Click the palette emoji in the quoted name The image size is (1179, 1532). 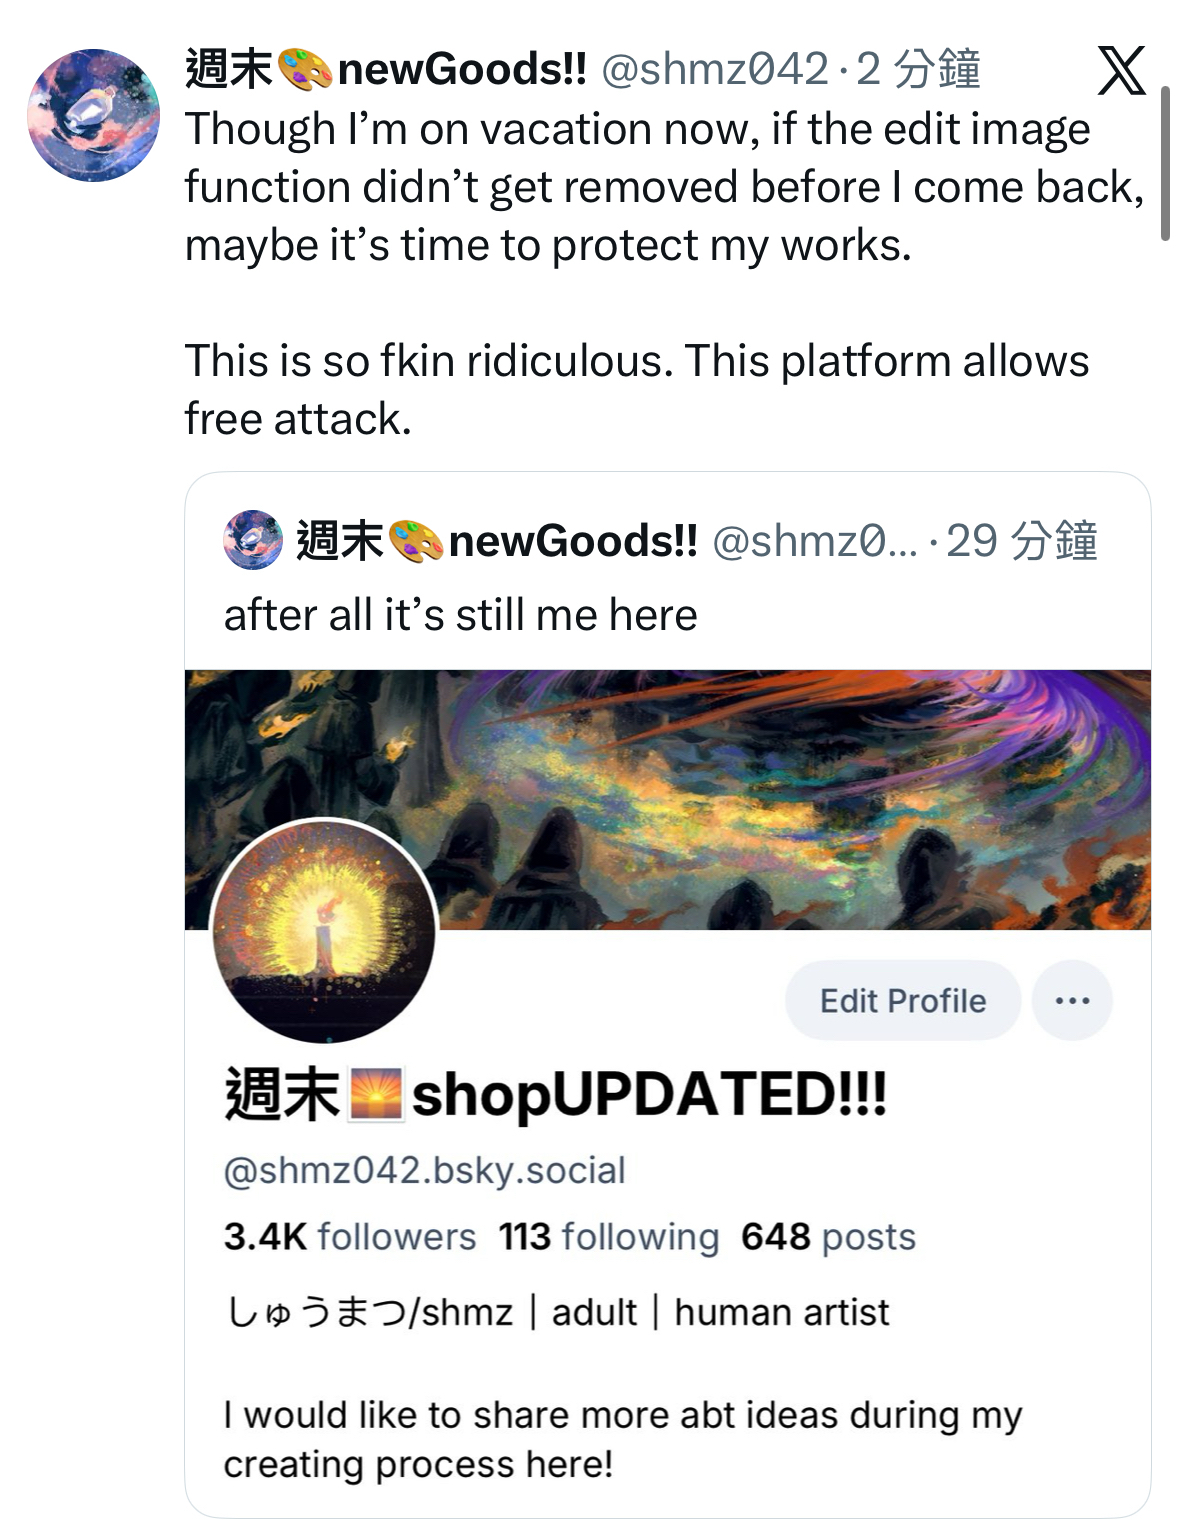[x=416, y=541]
